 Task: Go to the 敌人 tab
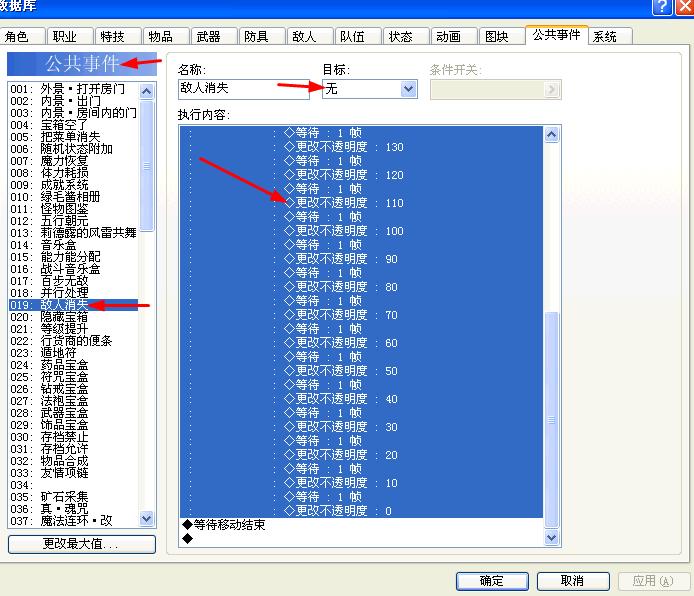pos(310,36)
